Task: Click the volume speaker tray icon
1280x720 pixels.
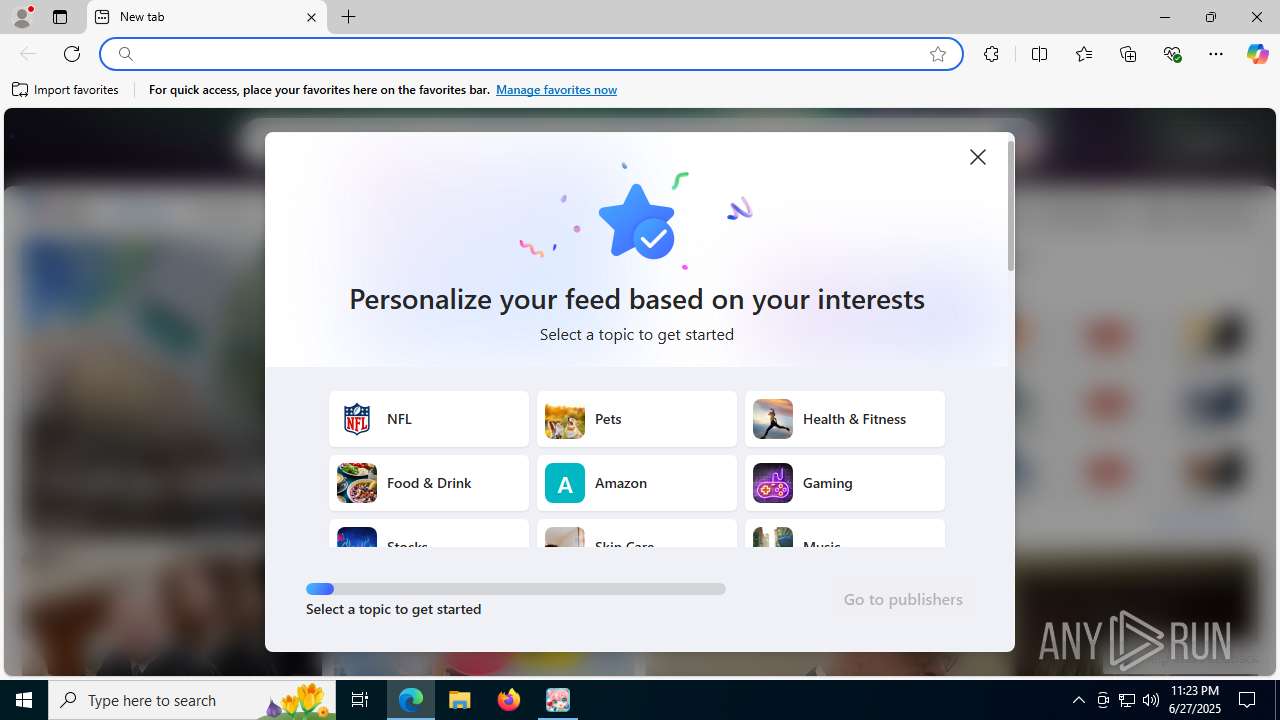Action: click(1151, 700)
